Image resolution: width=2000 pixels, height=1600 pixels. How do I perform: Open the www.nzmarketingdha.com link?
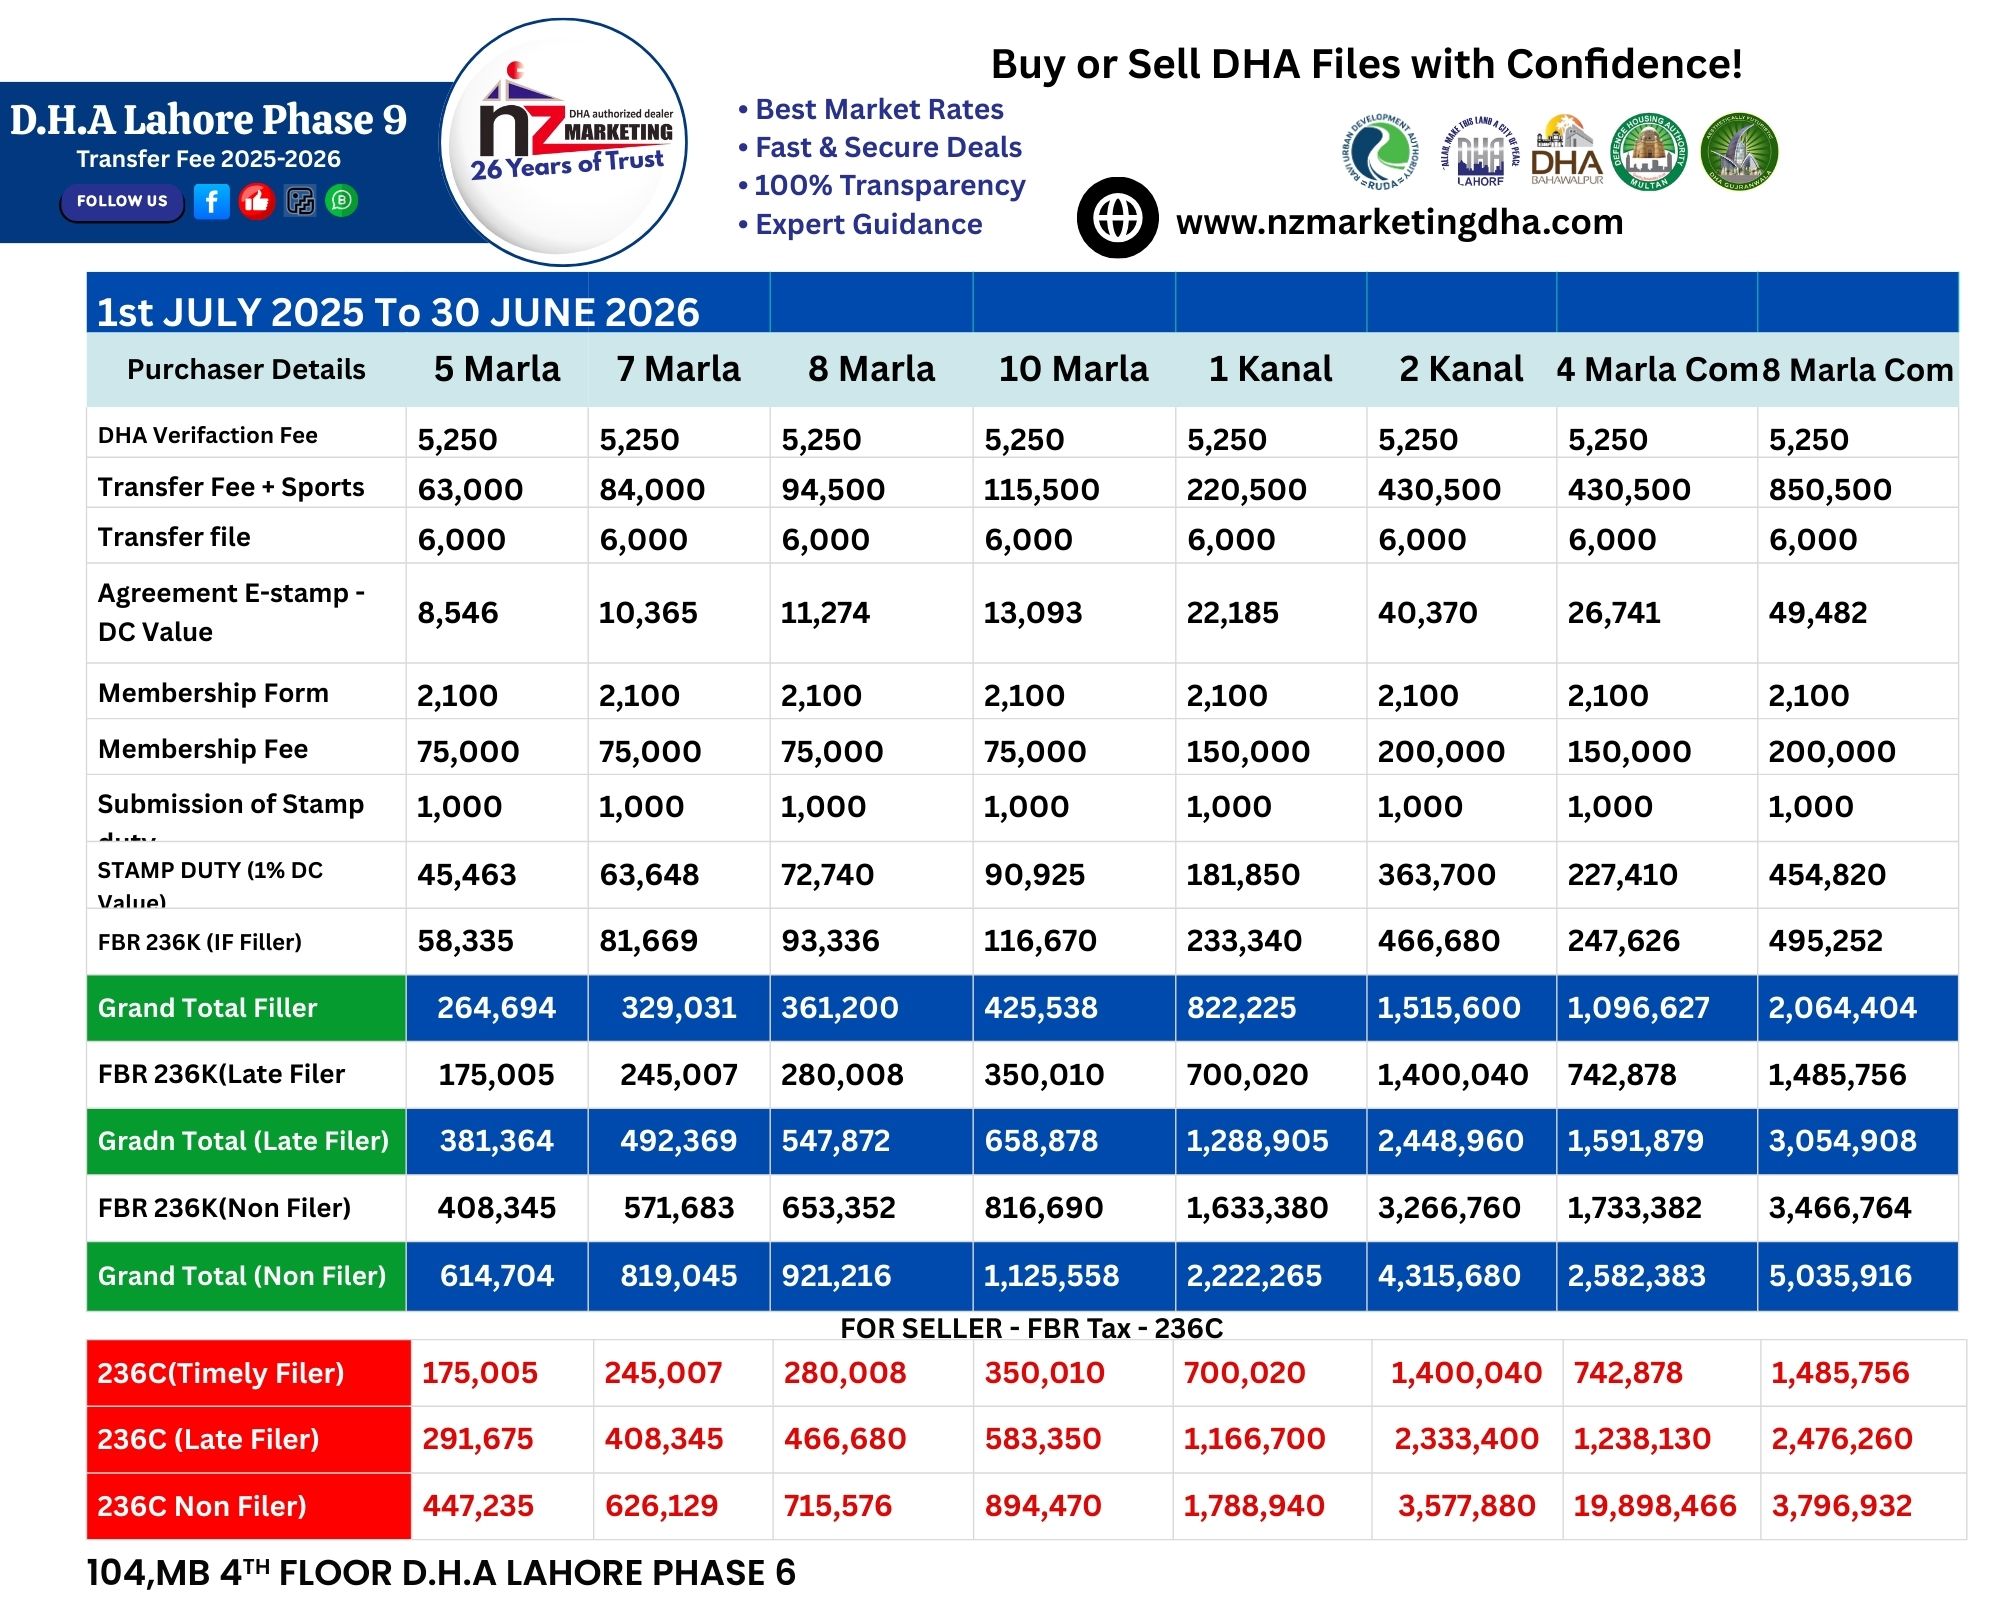click(x=1399, y=222)
